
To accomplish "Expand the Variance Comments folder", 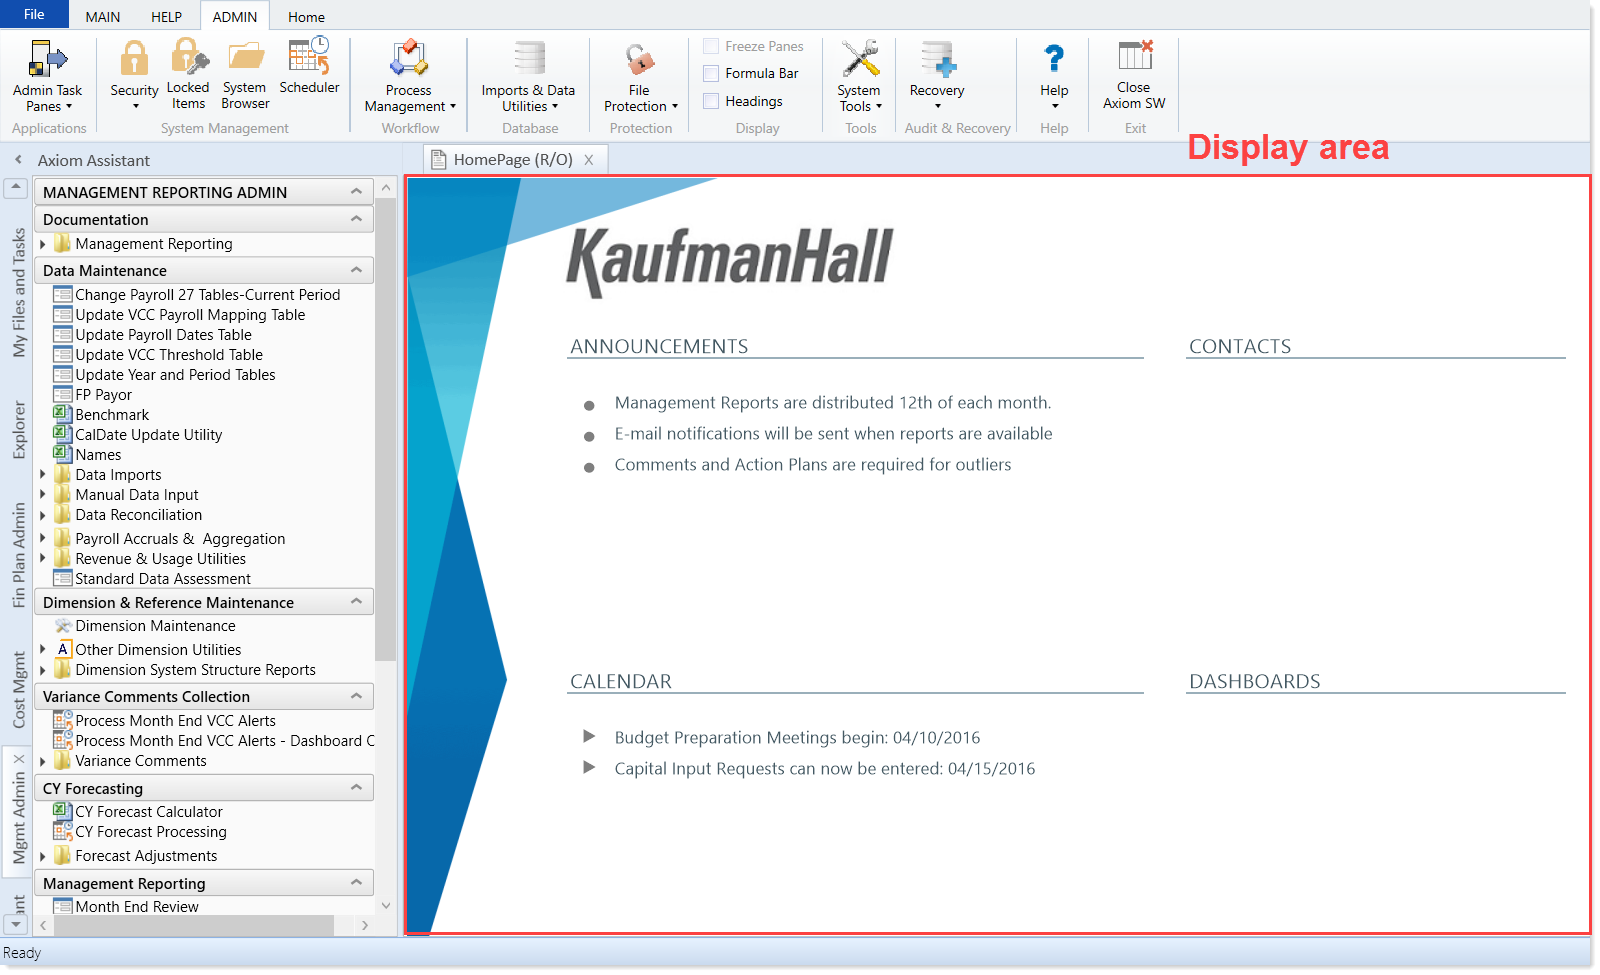I will [43, 761].
